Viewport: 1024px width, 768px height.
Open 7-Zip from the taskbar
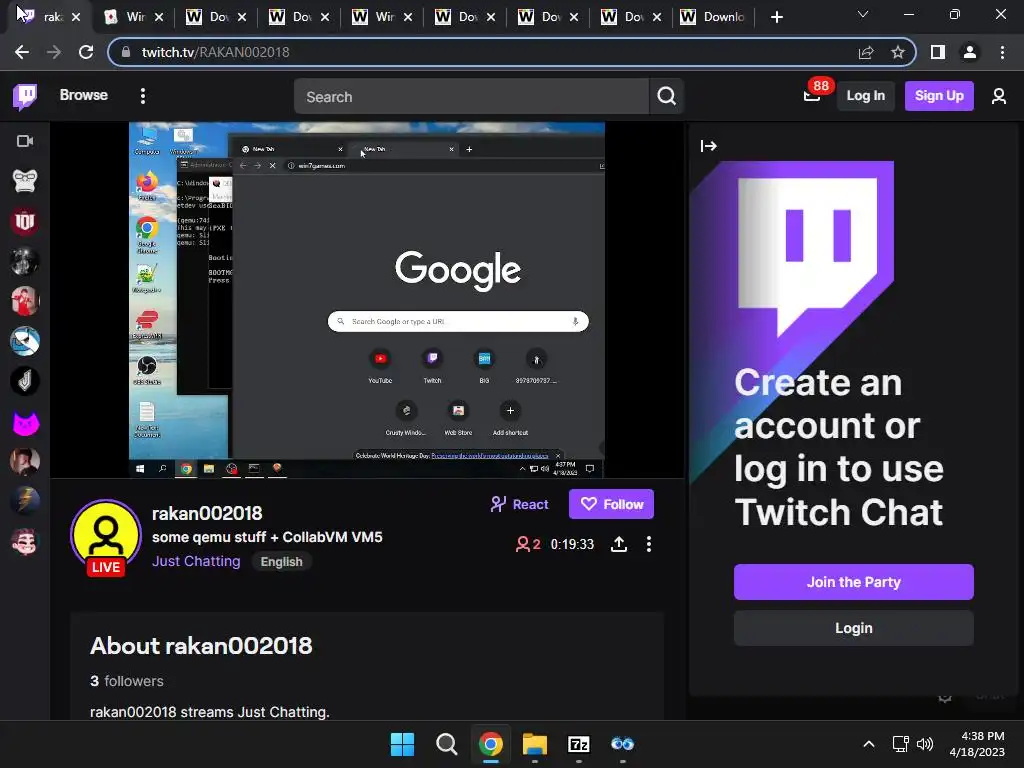pyautogui.click(x=579, y=744)
